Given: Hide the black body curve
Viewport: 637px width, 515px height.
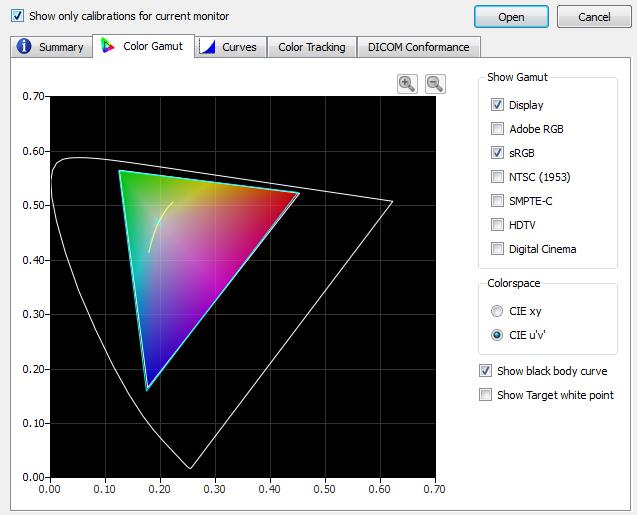Looking at the screenshot, I should point(485,371).
